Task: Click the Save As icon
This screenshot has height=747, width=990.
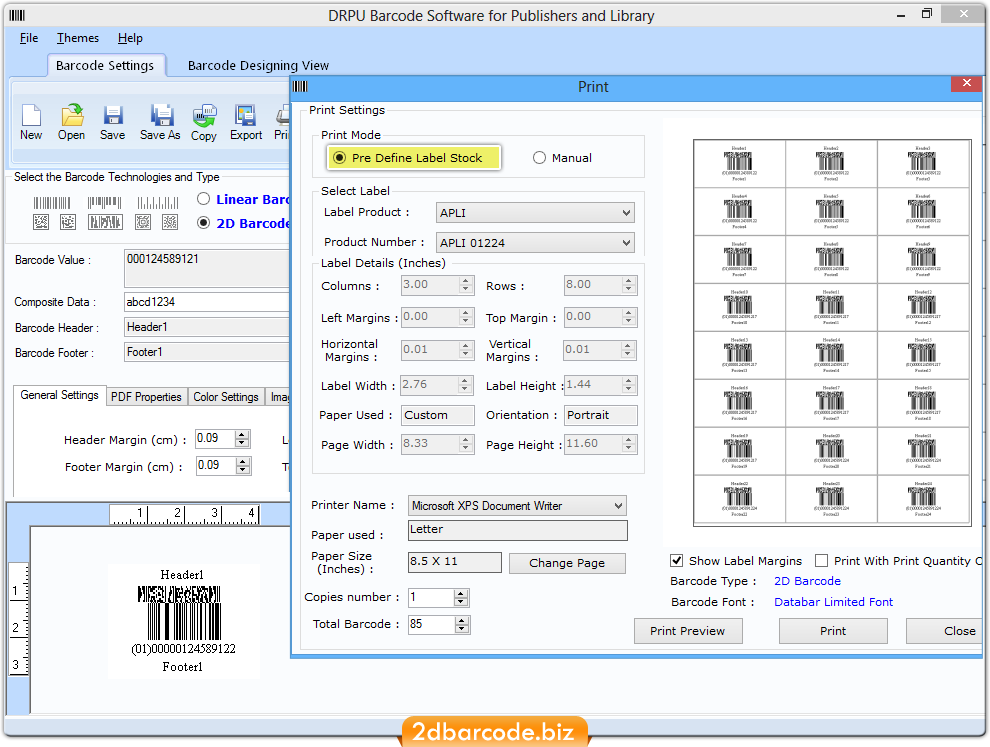Action: (x=161, y=116)
